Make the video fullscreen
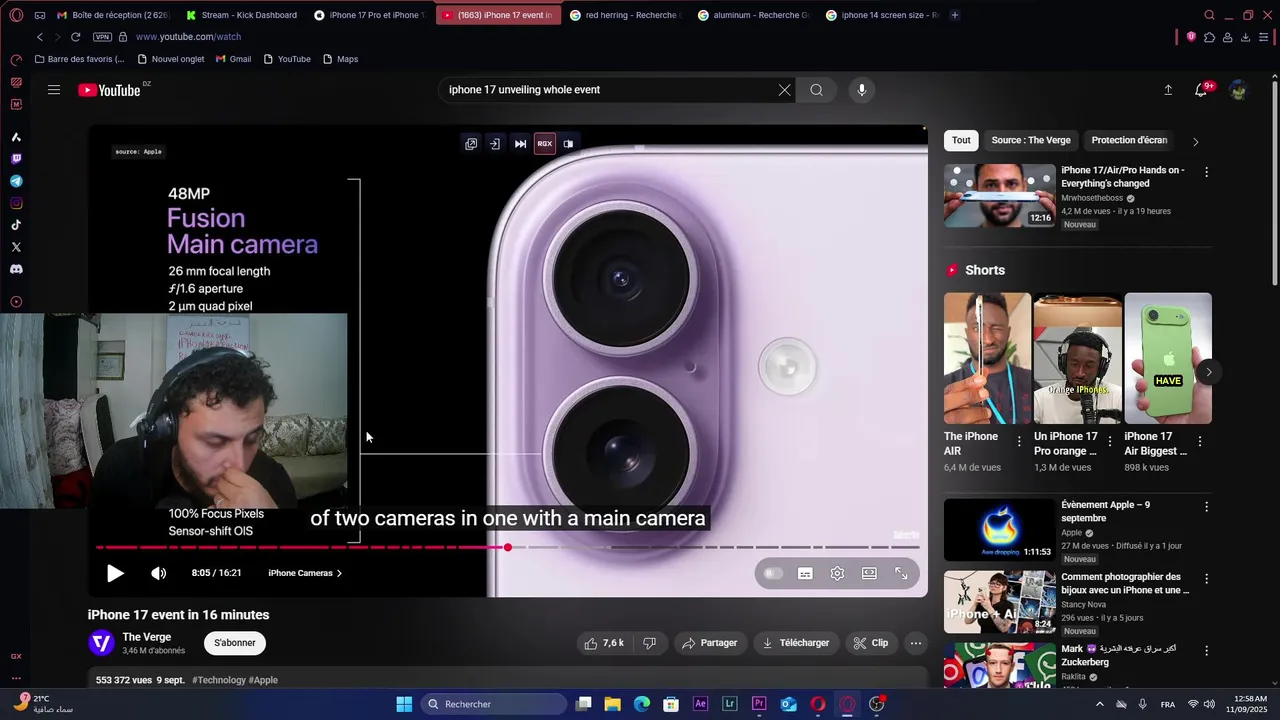Screen dimensions: 1280x720 pos(902,573)
